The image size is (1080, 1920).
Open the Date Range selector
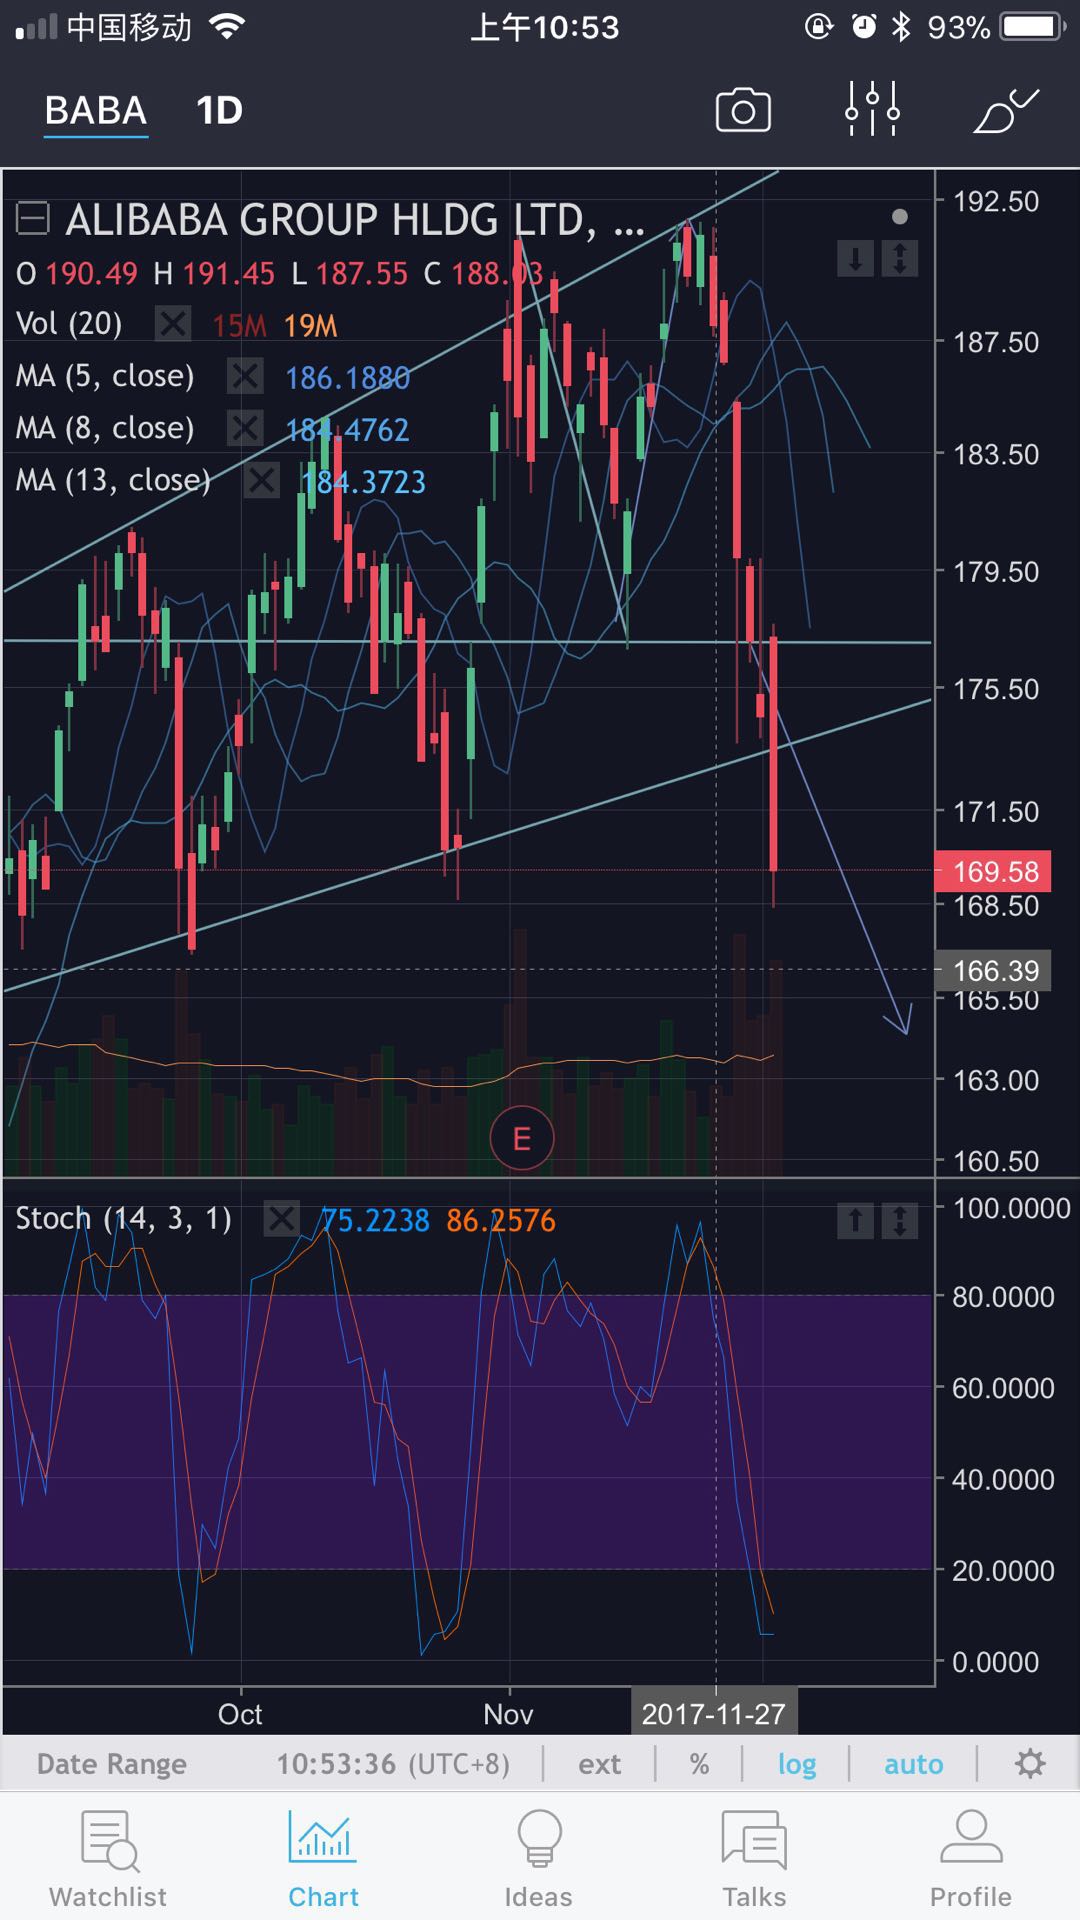pos(112,1764)
